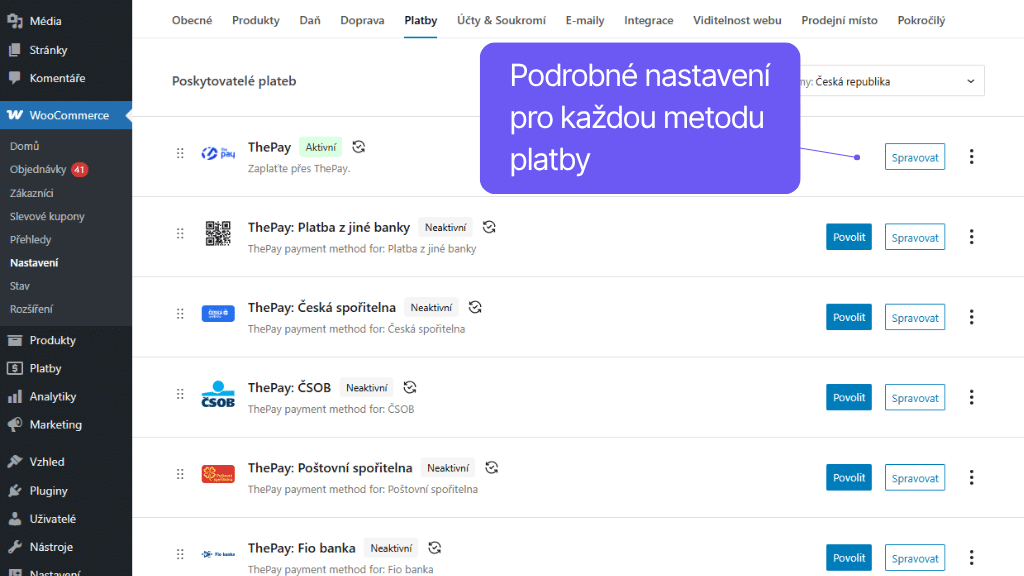Open the three-dot menu for ČSOB
This screenshot has width=1024, height=576.
pos(972,397)
